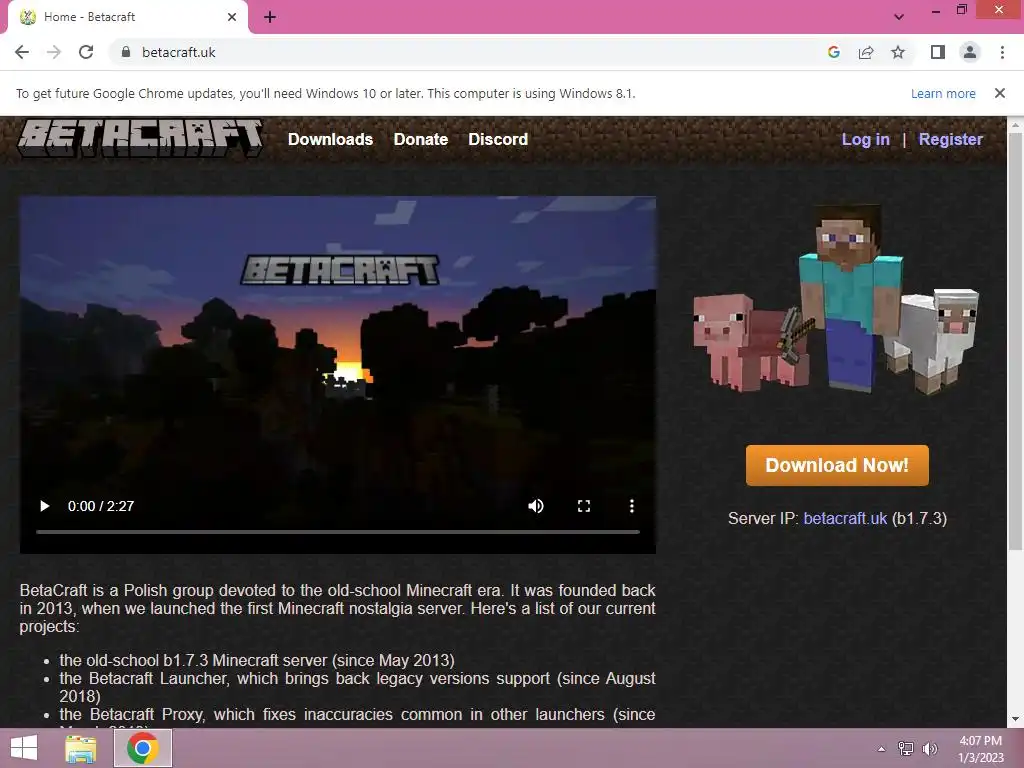
Task: Click the Download Now! button
Action: coord(837,465)
